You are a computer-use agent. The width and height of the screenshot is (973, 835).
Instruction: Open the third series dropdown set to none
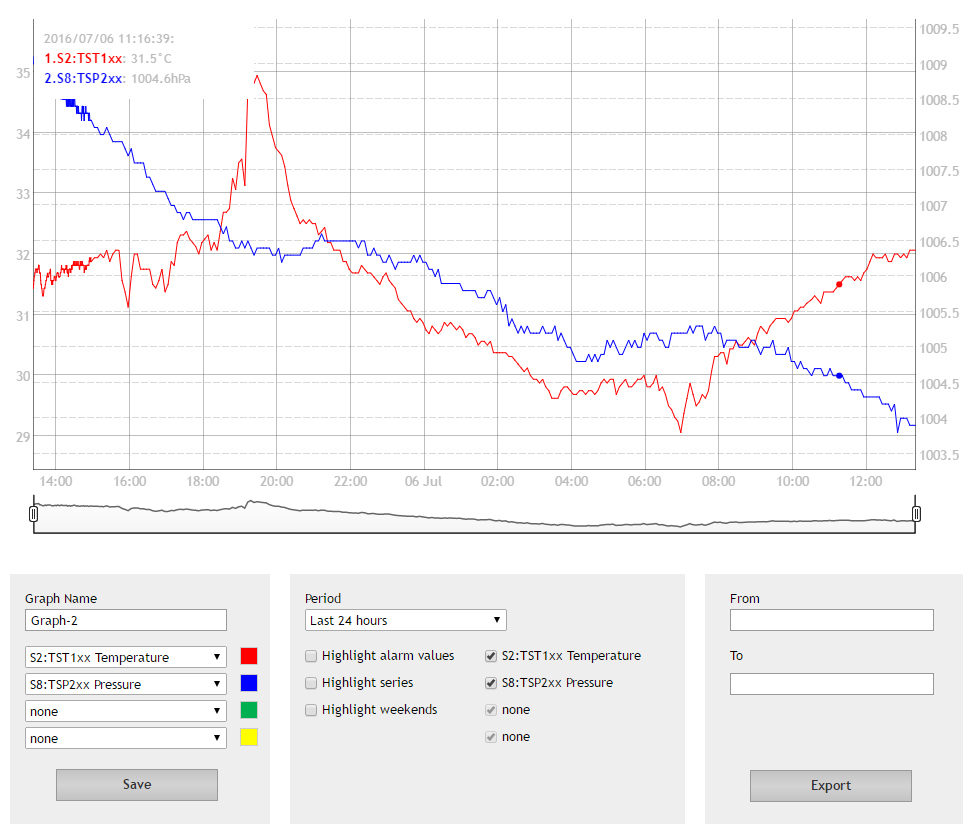point(126,711)
